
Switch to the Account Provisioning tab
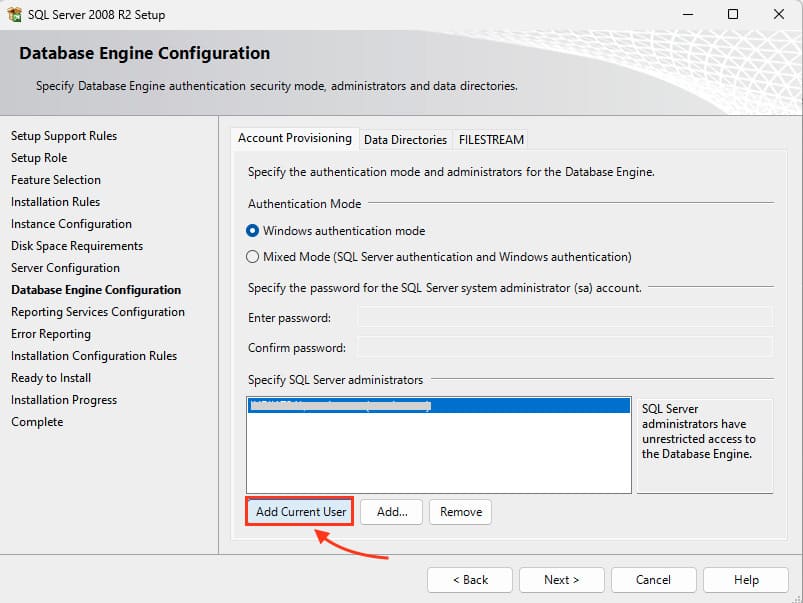[x=294, y=138]
